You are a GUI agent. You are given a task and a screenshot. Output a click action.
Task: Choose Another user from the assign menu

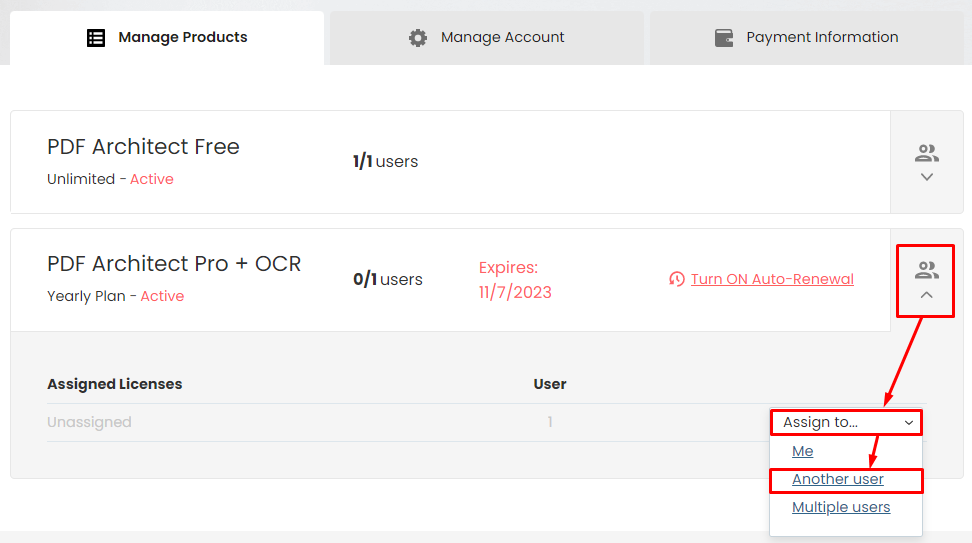837,479
